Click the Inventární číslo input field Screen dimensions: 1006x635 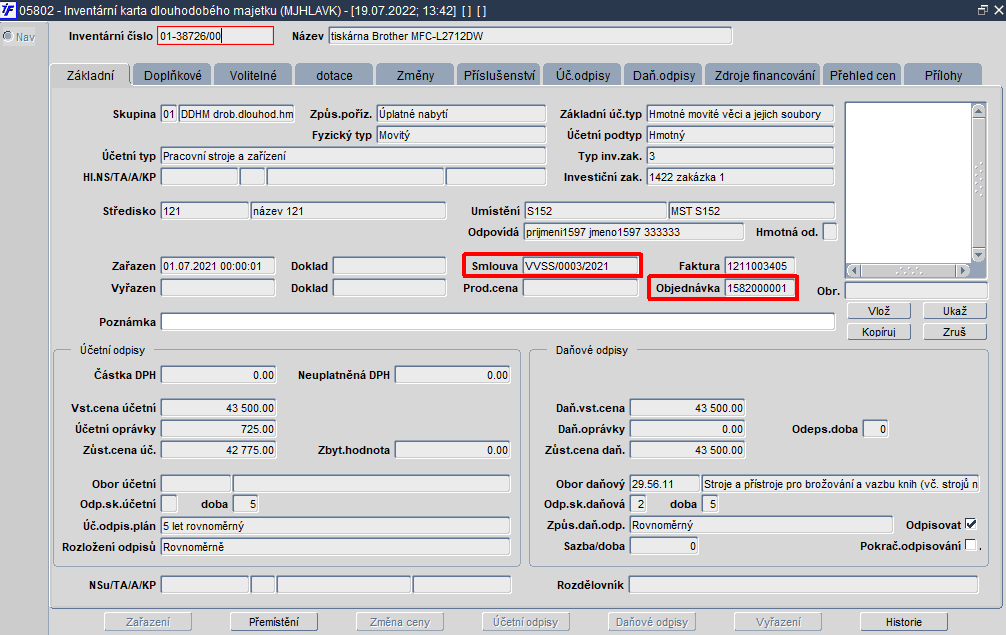(x=216, y=36)
